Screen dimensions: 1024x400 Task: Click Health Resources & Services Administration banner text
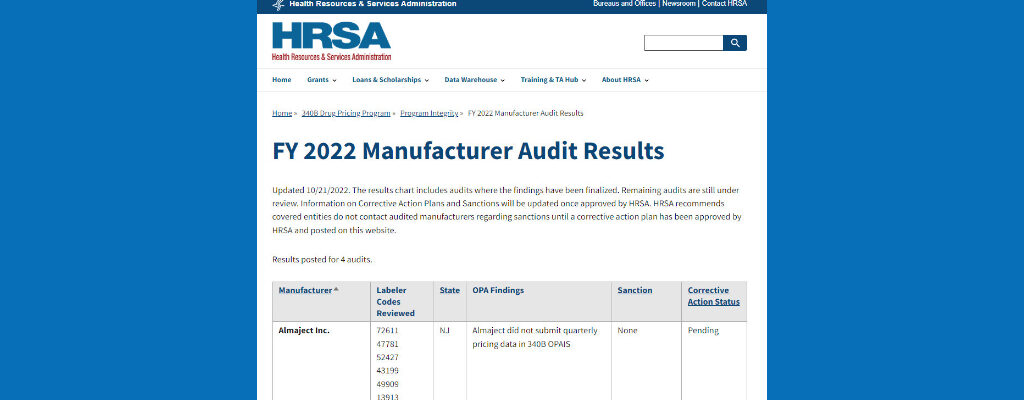(373, 3)
